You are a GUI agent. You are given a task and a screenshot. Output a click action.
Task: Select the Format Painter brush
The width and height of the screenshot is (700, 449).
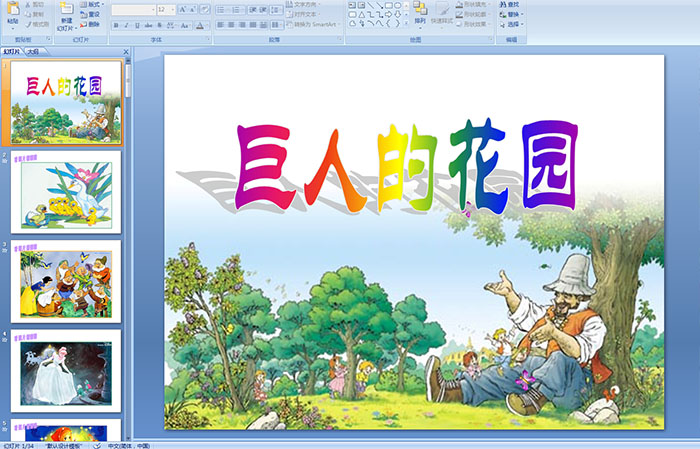point(28,24)
